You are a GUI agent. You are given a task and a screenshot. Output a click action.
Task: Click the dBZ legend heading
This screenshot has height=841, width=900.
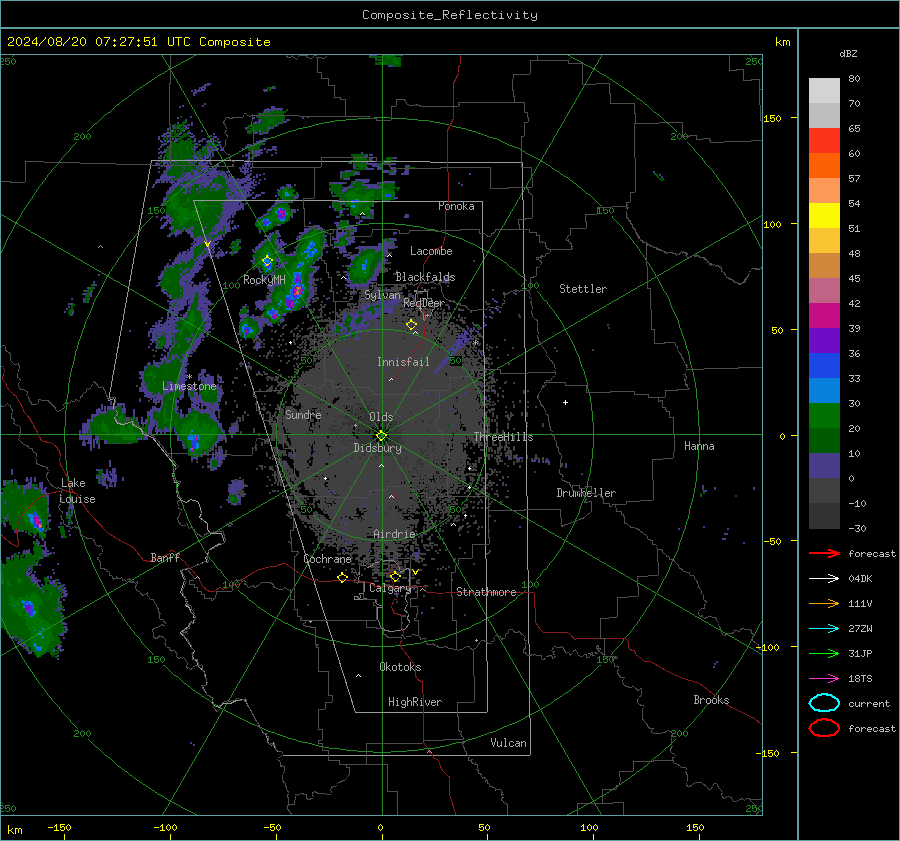coord(848,53)
